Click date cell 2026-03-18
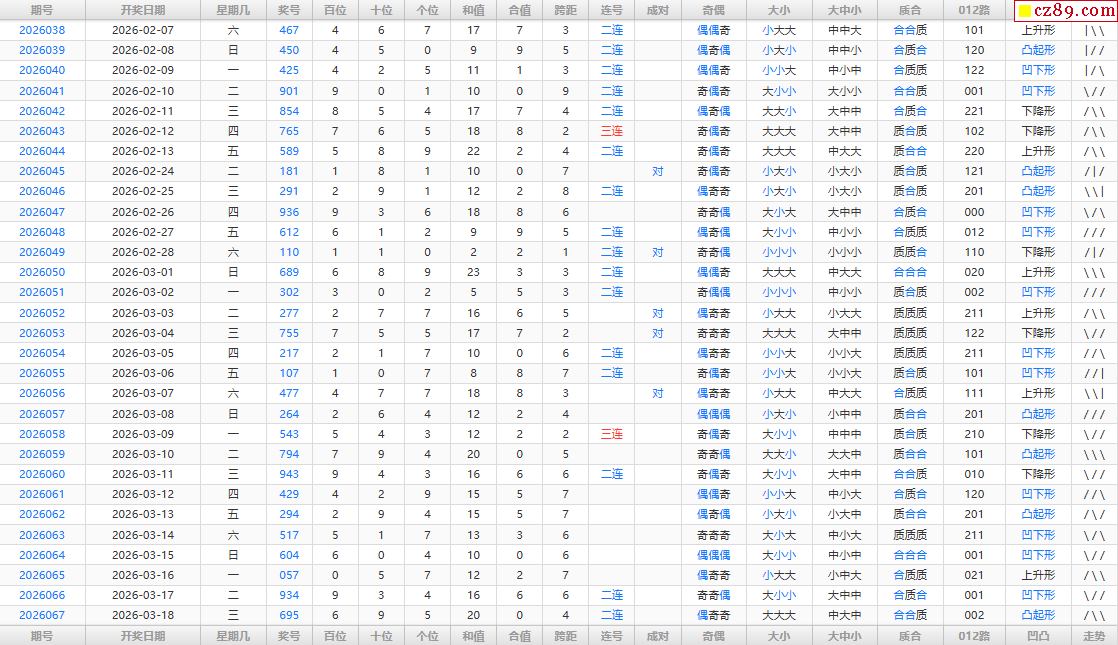1118x645 pixels. (x=142, y=615)
